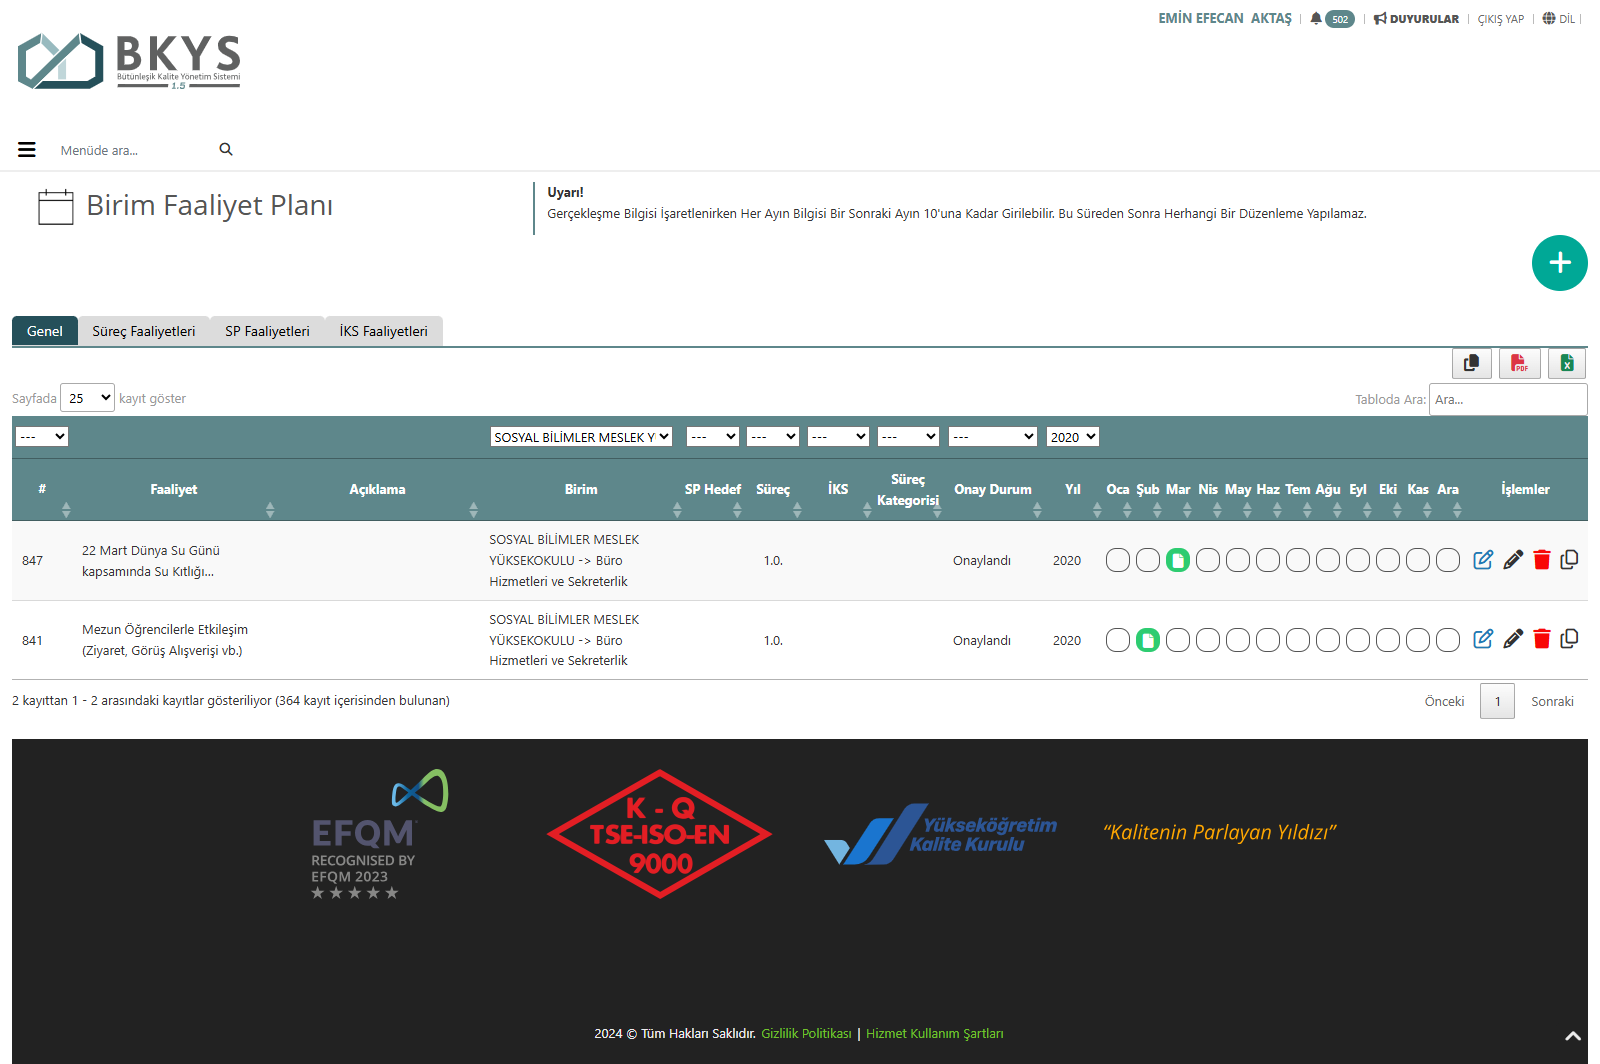Screen dimensions: 1600x1064
Task: Toggle green March marker for record 847
Action: [1178, 560]
